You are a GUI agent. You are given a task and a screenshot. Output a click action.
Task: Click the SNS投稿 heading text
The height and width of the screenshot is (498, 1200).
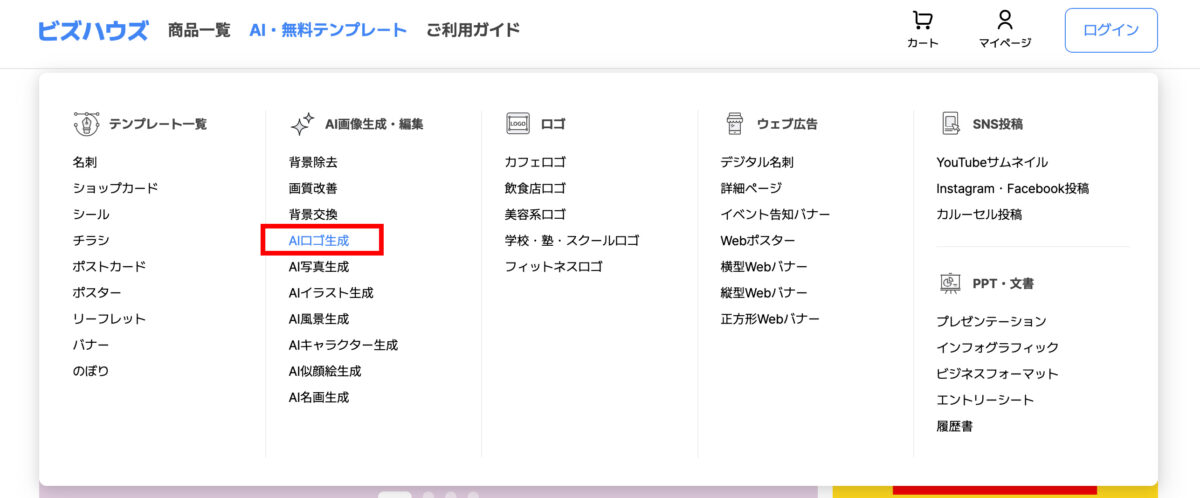997,124
